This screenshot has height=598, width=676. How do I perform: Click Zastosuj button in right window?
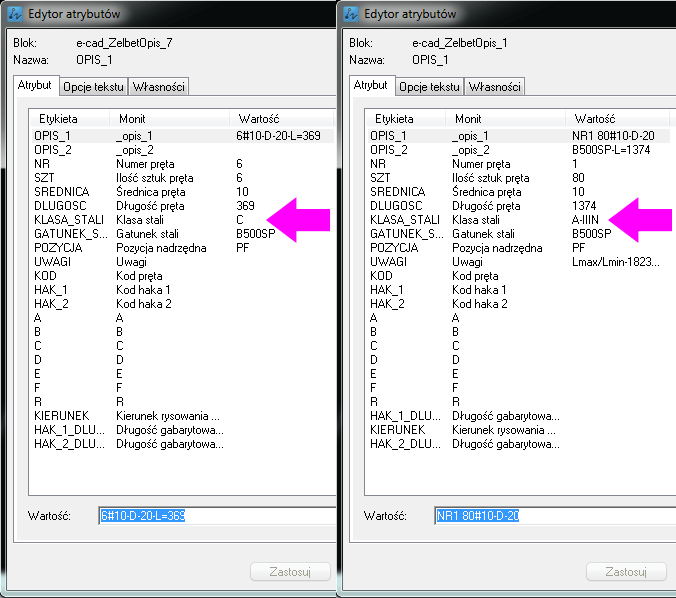point(626,572)
